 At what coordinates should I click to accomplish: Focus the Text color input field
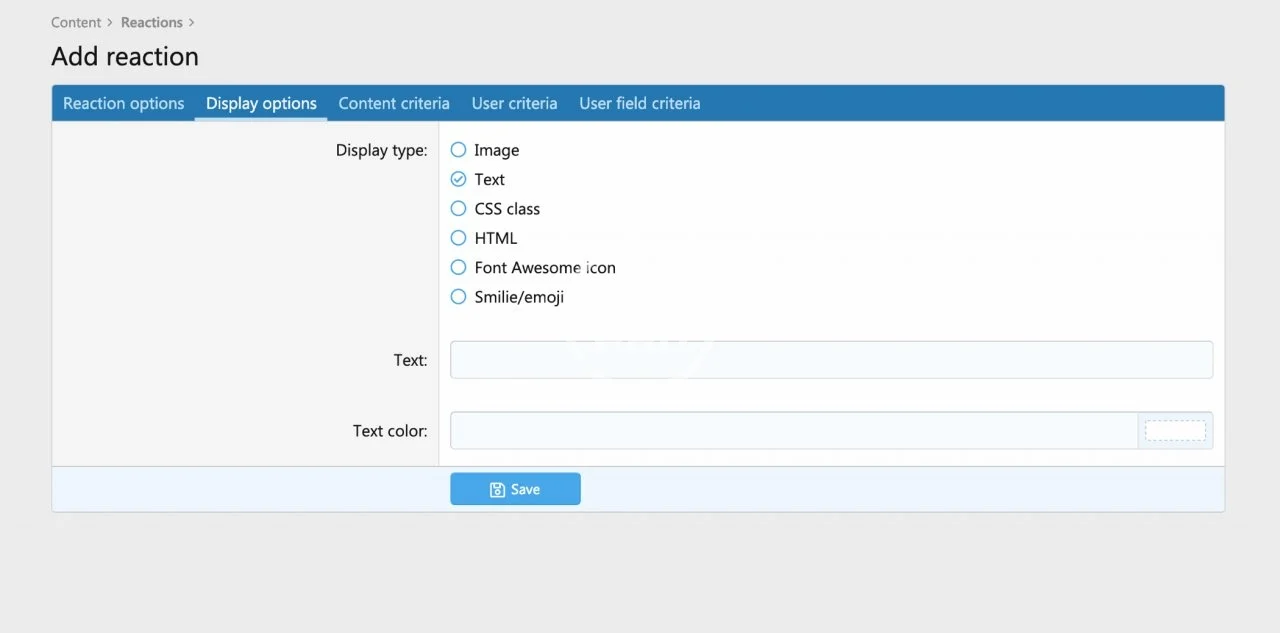pos(793,431)
